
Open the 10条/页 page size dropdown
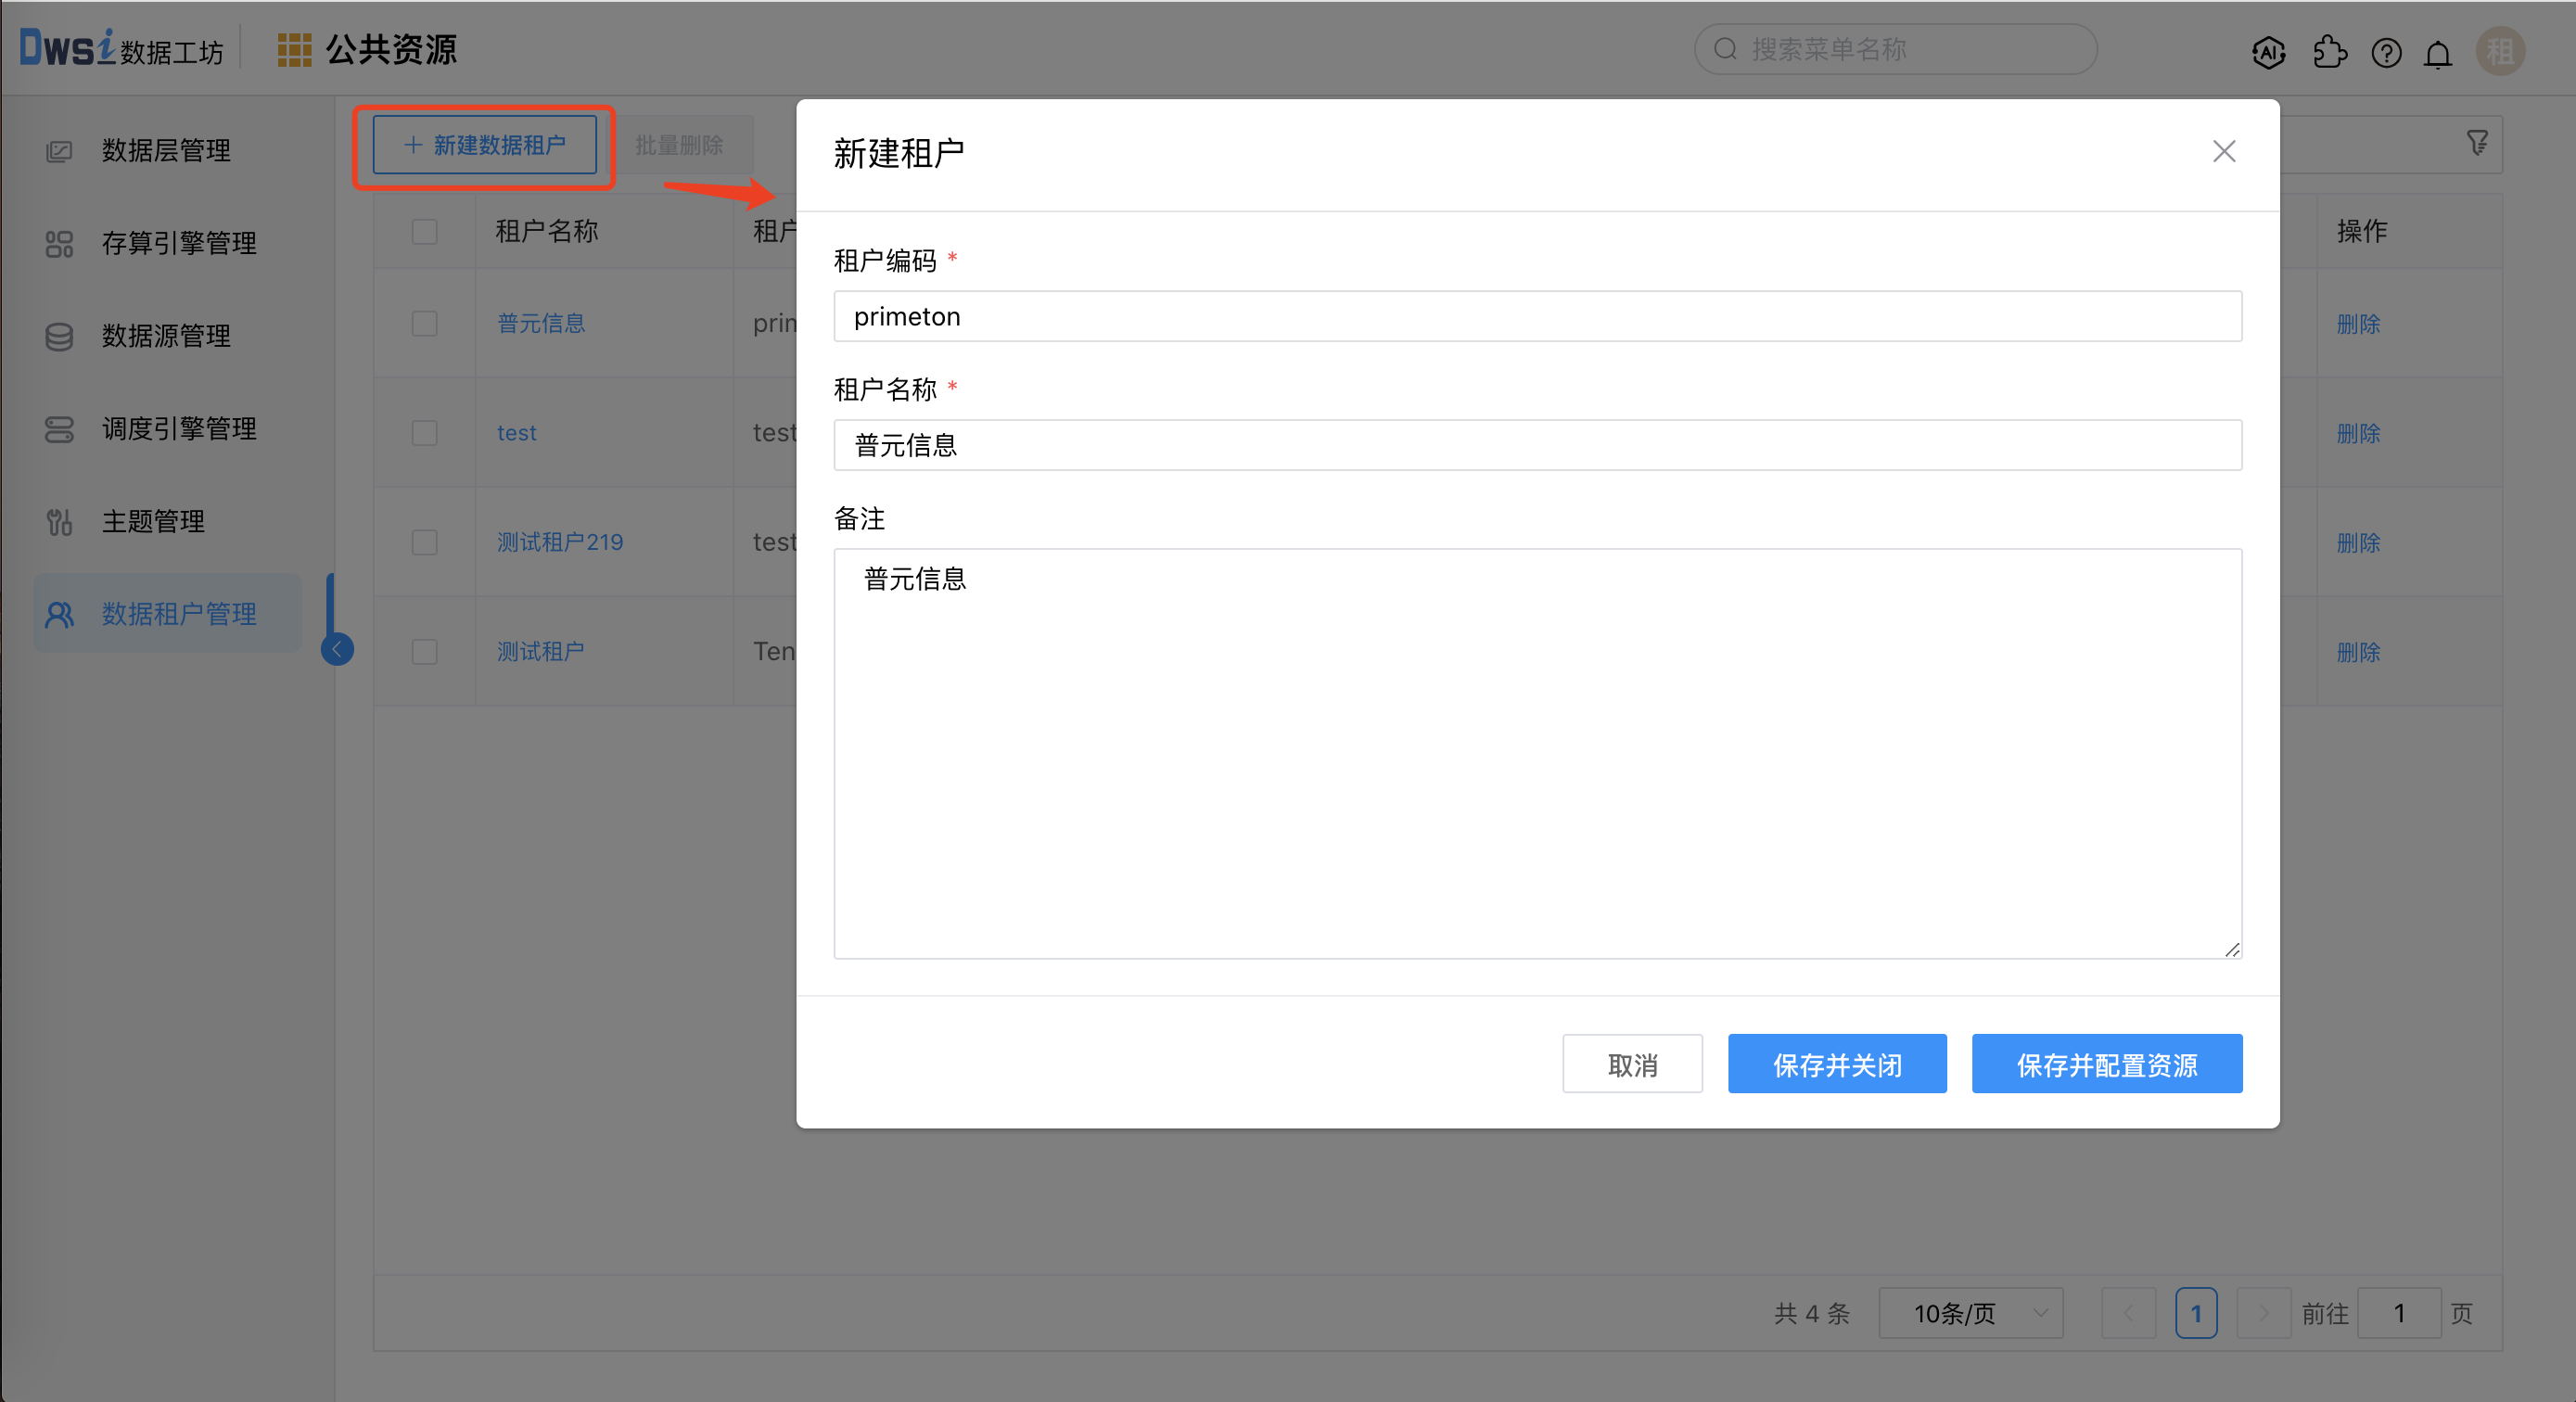(x=1969, y=1313)
